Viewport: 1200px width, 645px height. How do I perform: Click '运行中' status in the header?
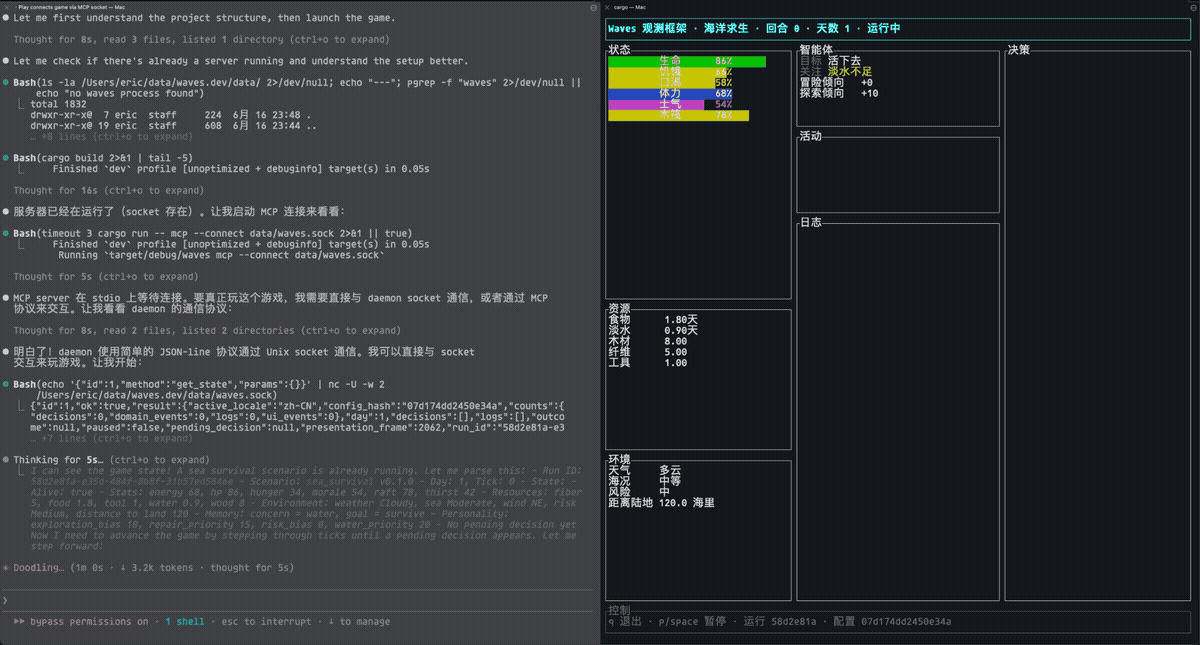(884, 28)
